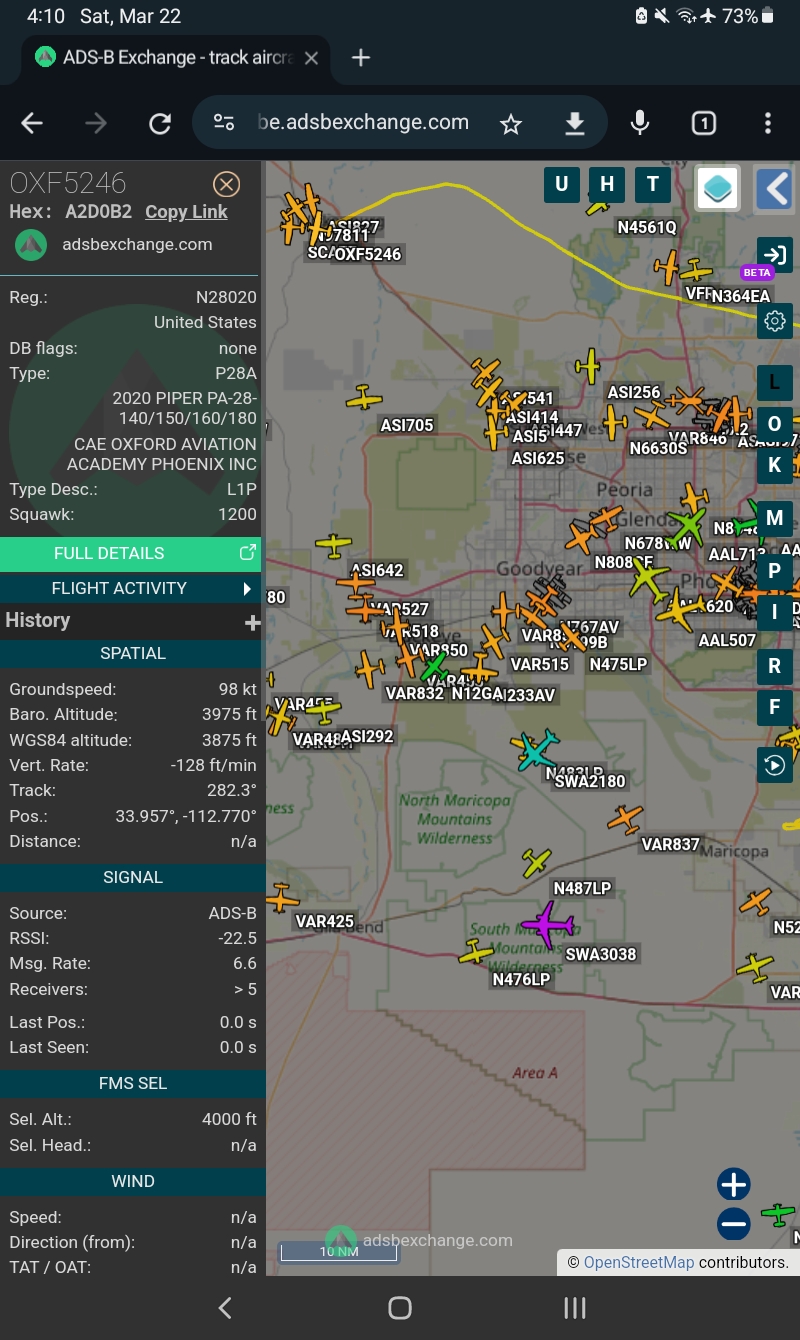This screenshot has height=1340, width=800.
Task: Open map settings gear icon
Action: [775, 321]
